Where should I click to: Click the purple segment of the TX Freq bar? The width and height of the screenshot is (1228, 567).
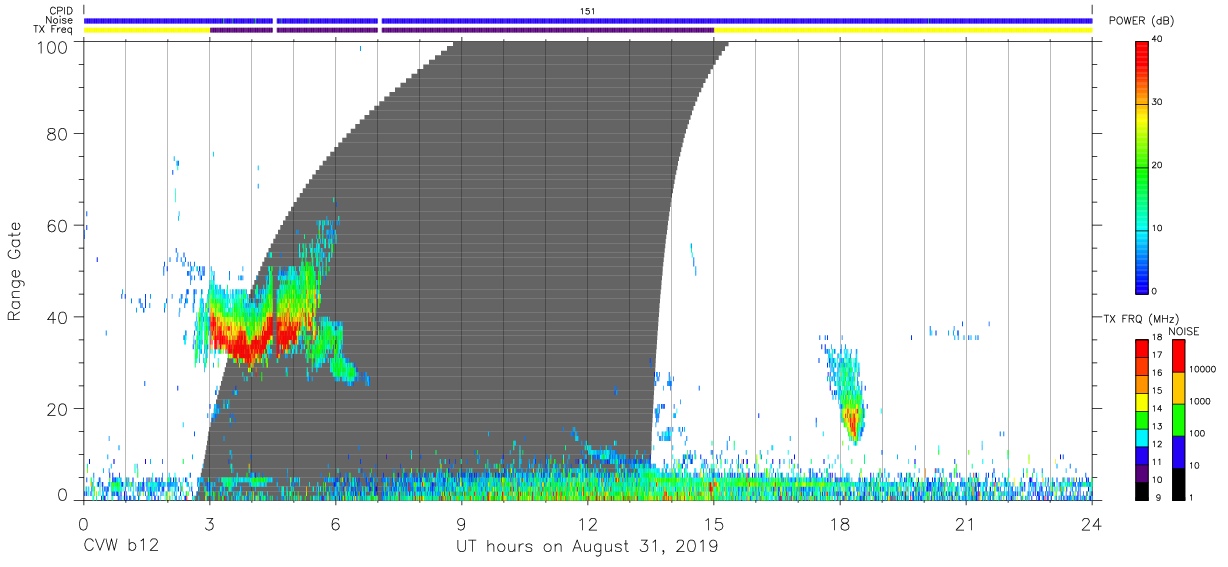pos(462,30)
